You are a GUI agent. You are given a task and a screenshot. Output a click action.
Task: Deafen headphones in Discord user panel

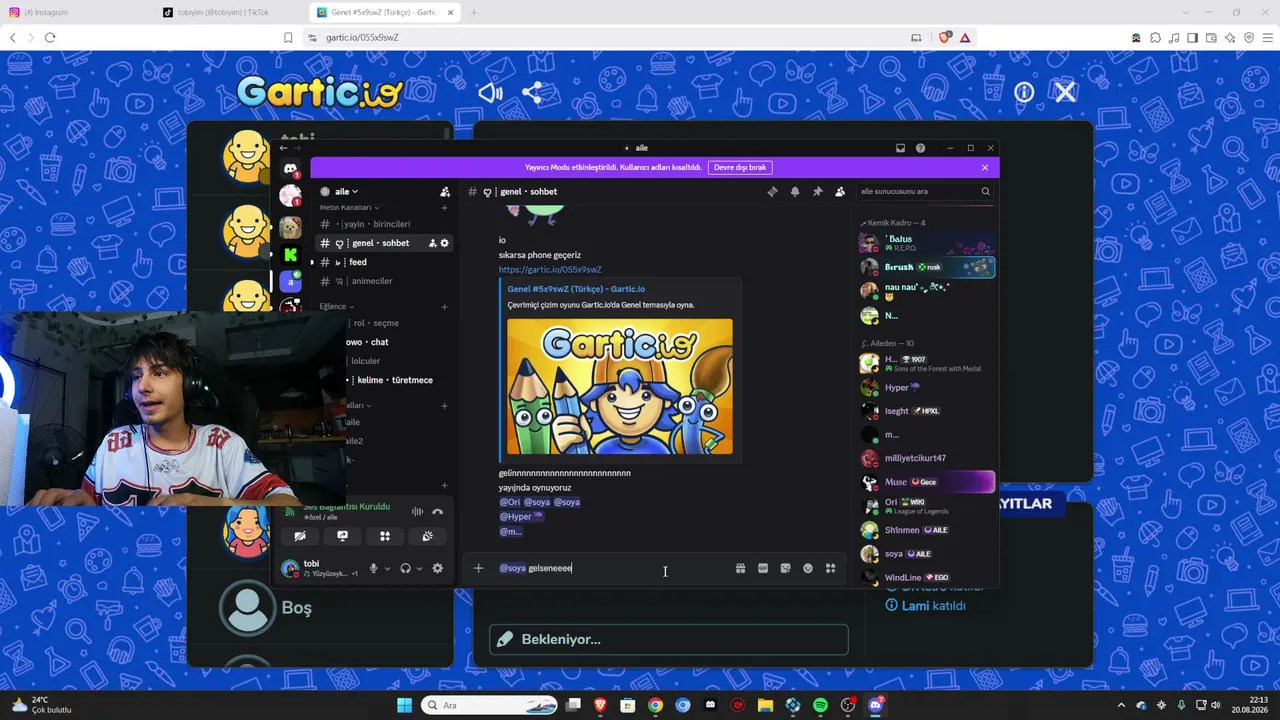405,568
